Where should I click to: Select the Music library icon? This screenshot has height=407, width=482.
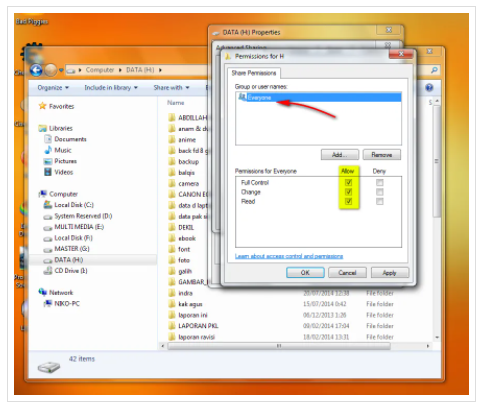[x=48, y=150]
